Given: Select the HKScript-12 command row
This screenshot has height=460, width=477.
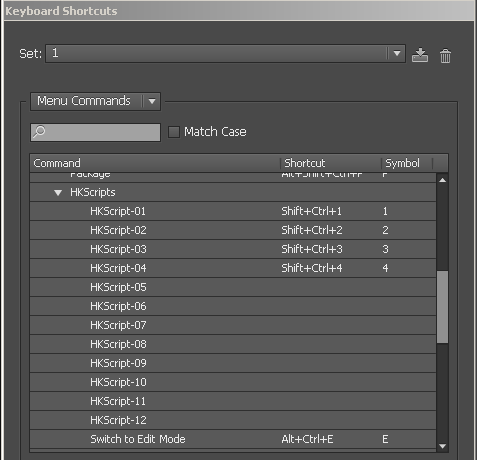Looking at the screenshot, I should [233, 420].
